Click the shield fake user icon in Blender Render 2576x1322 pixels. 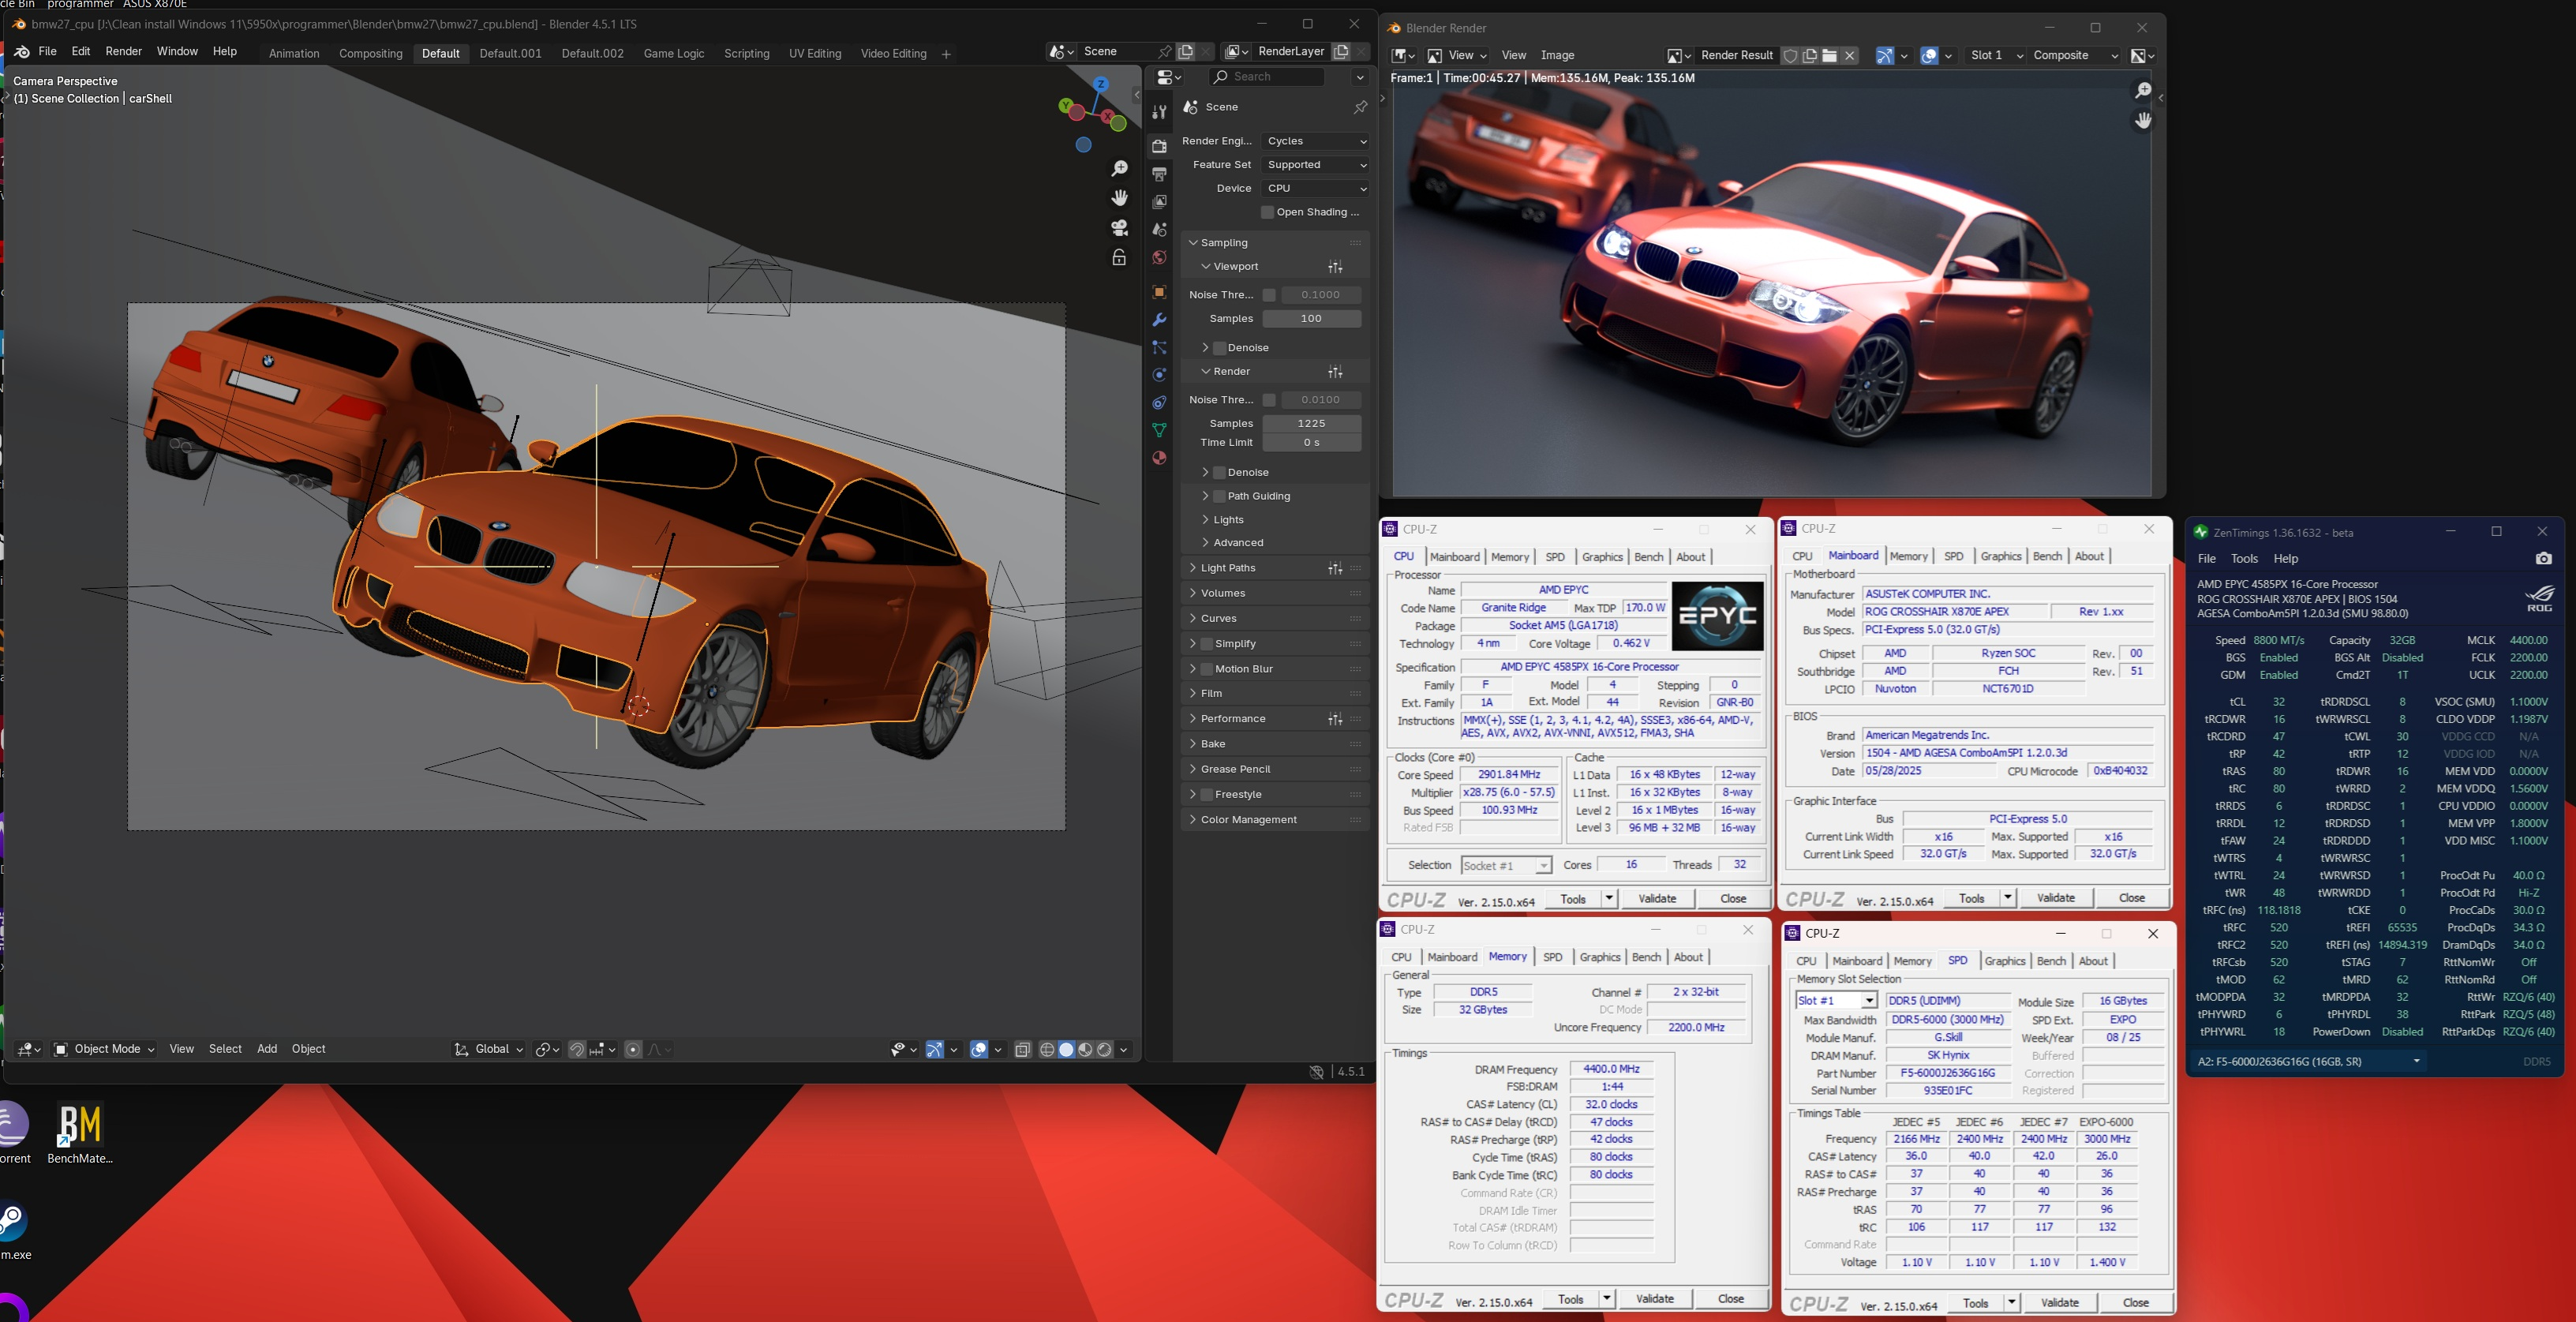pos(1791,56)
